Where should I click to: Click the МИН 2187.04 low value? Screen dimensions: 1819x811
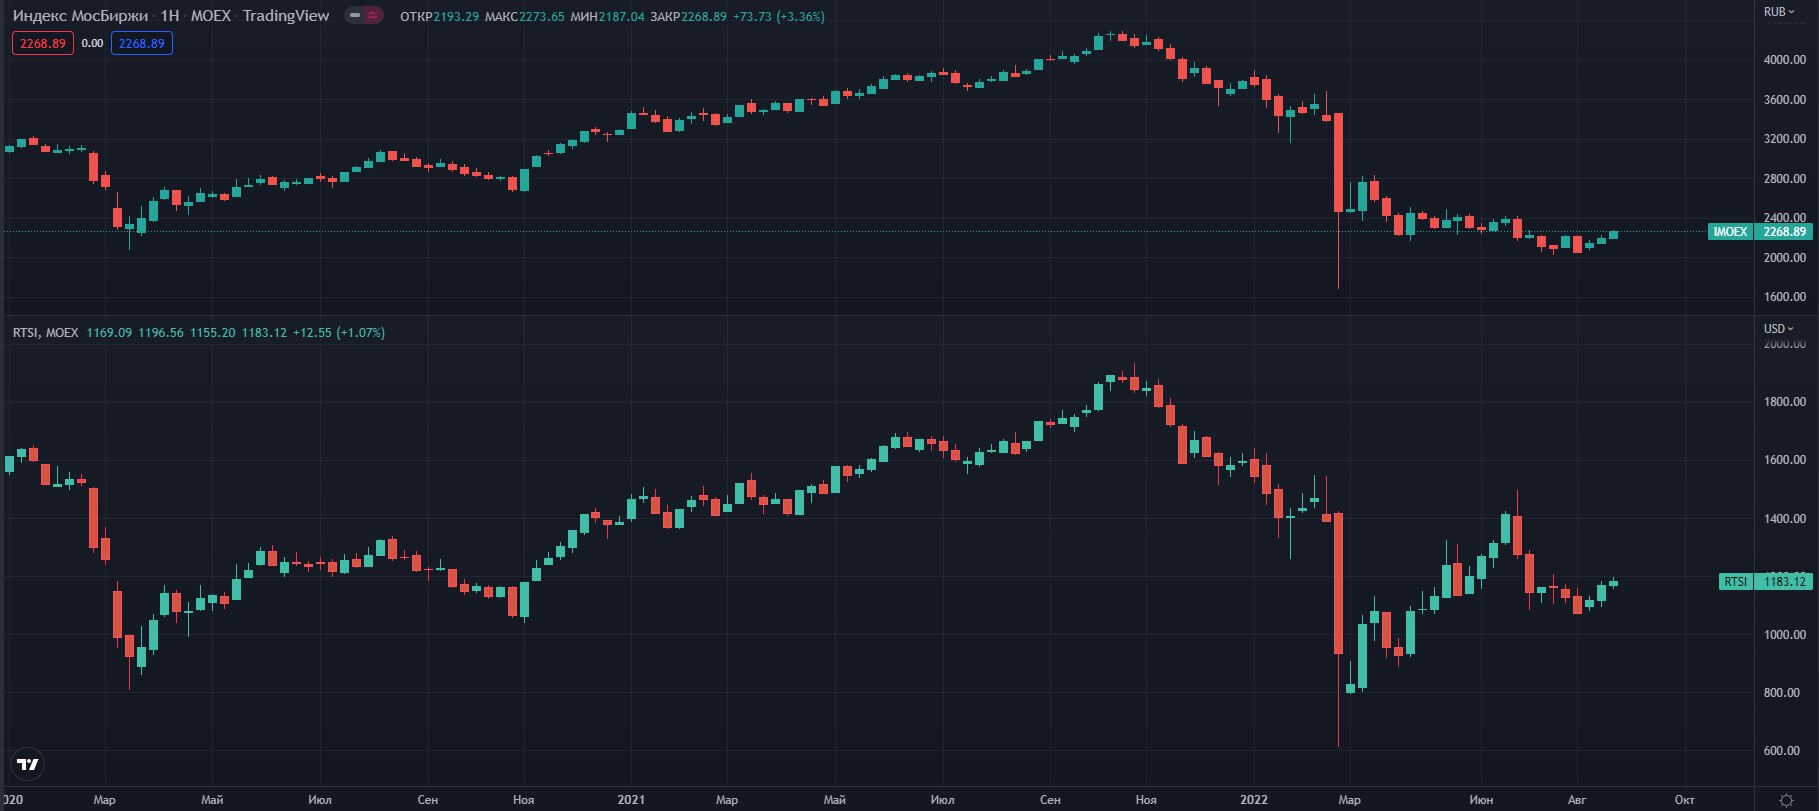[x=607, y=17]
